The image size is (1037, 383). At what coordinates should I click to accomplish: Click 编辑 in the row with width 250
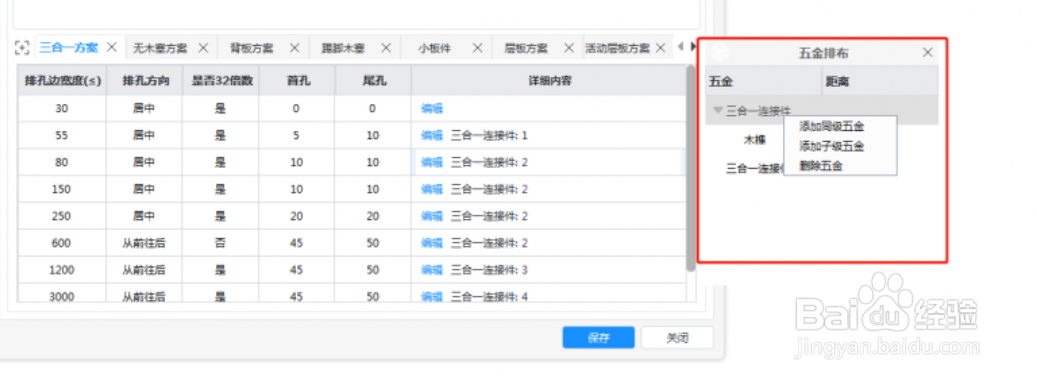pyautogui.click(x=432, y=216)
